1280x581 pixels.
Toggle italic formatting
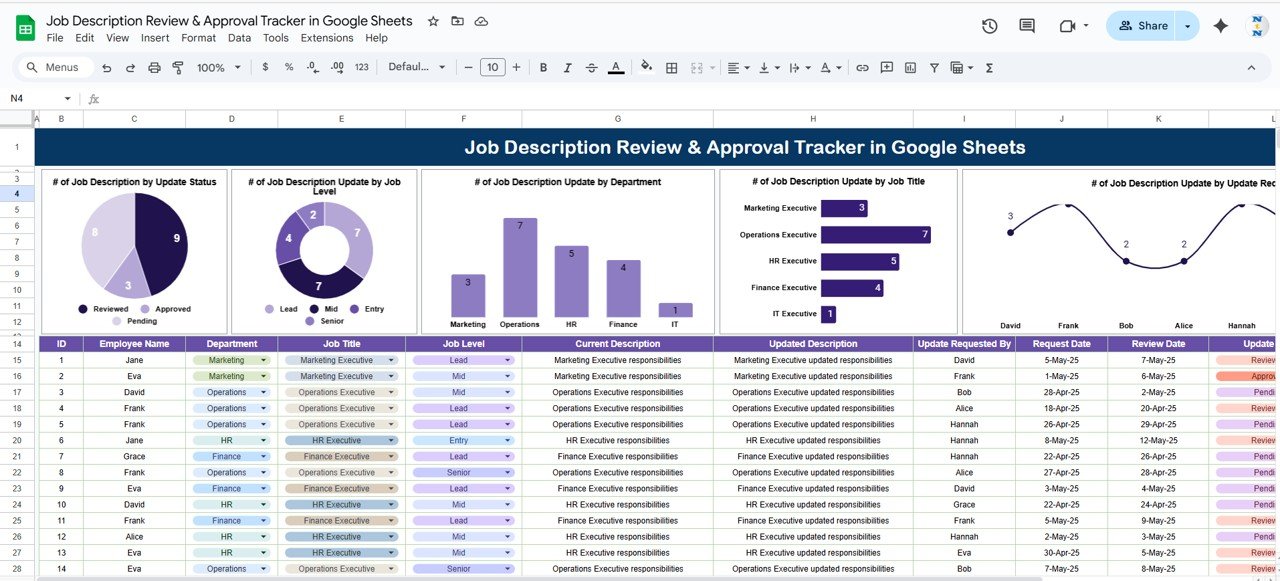(568, 68)
